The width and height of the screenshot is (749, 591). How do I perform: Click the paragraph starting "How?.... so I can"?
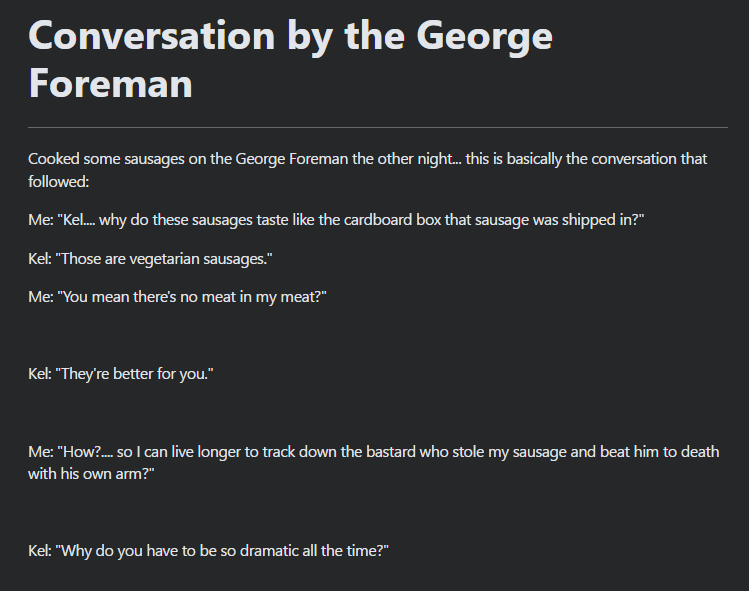(373, 463)
